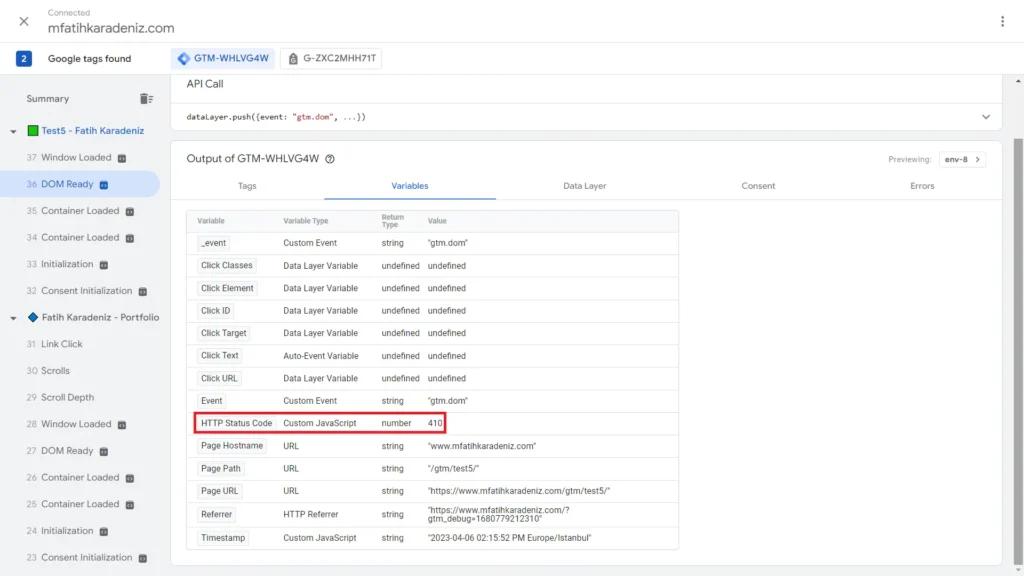The width and height of the screenshot is (1024, 576).
Task: Switch to the Data Layer tab
Action: (584, 185)
